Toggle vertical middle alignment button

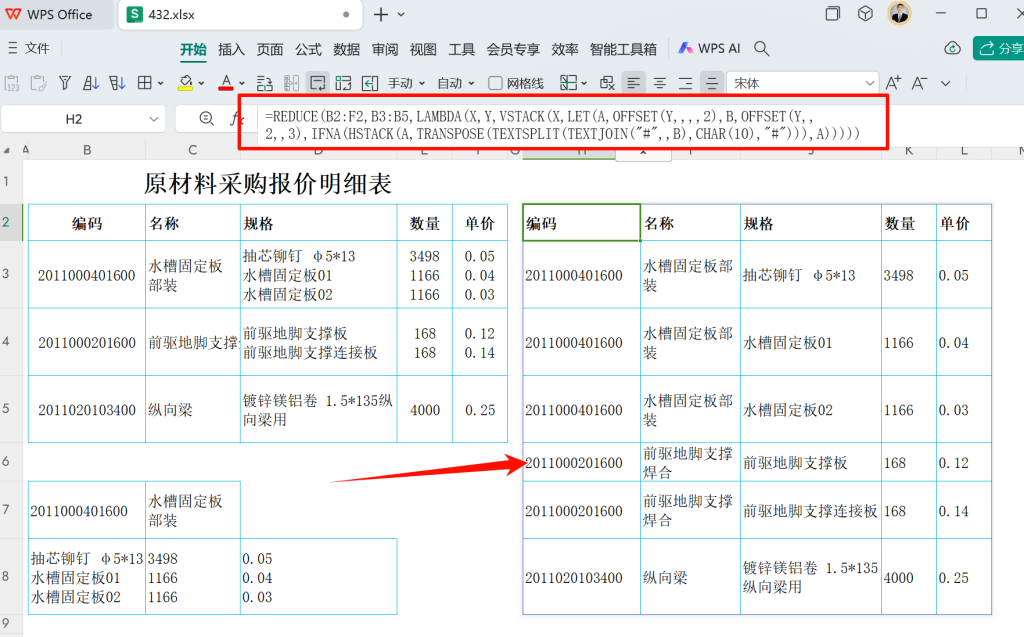click(712, 83)
